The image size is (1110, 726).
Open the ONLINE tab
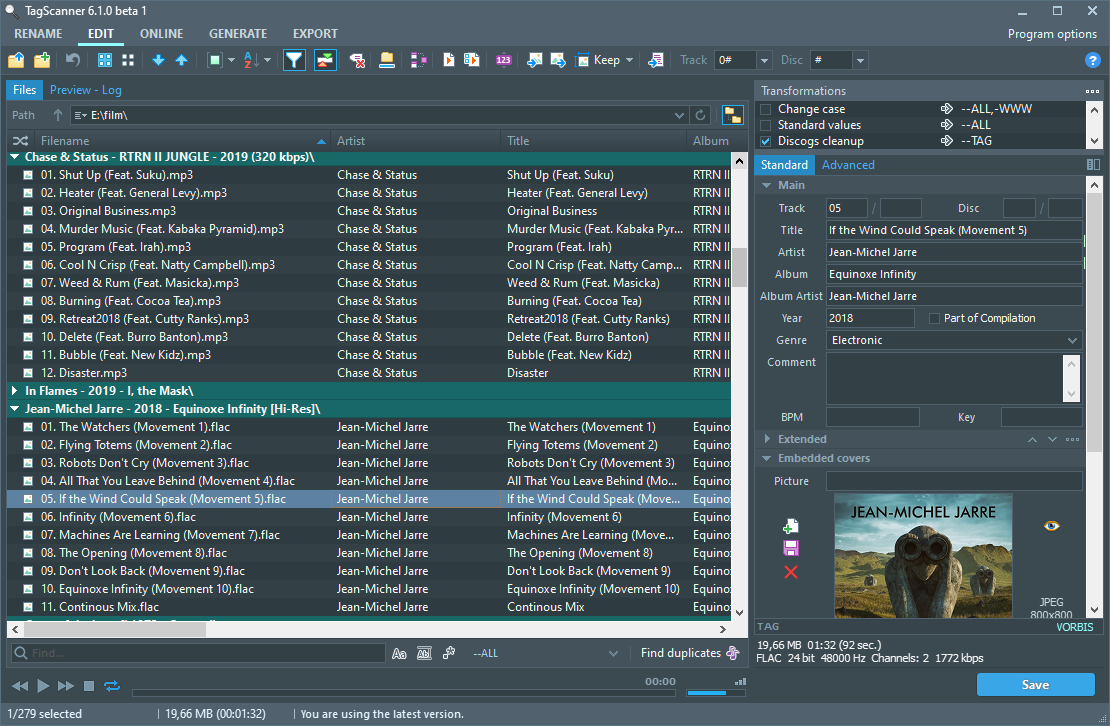click(x=161, y=33)
